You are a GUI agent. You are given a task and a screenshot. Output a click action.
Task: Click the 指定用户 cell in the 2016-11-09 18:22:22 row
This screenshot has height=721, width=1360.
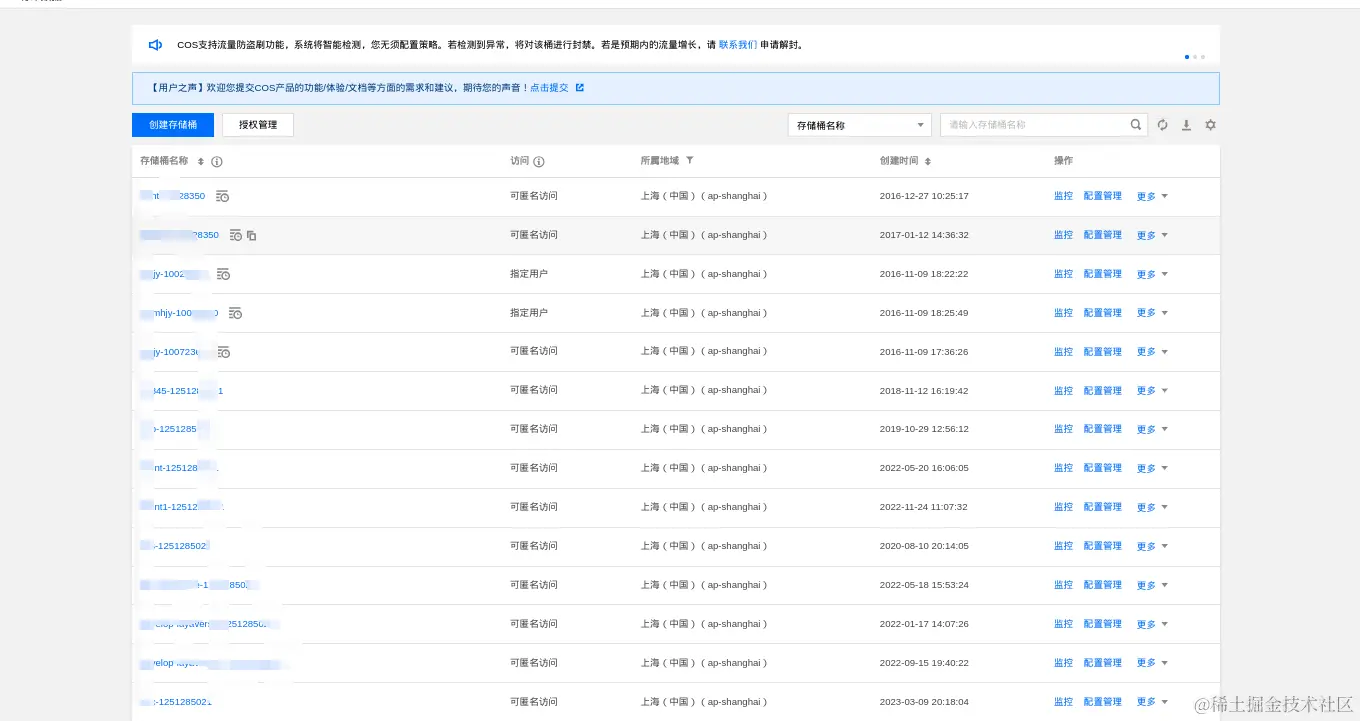pyautogui.click(x=529, y=274)
